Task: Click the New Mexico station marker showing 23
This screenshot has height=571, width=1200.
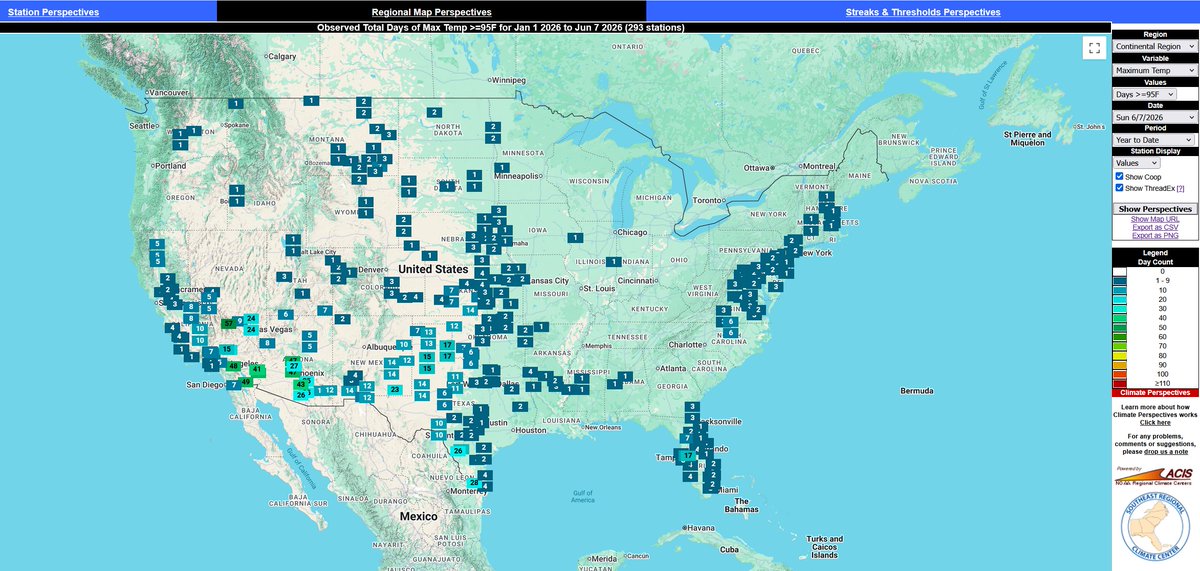Action: pos(395,389)
